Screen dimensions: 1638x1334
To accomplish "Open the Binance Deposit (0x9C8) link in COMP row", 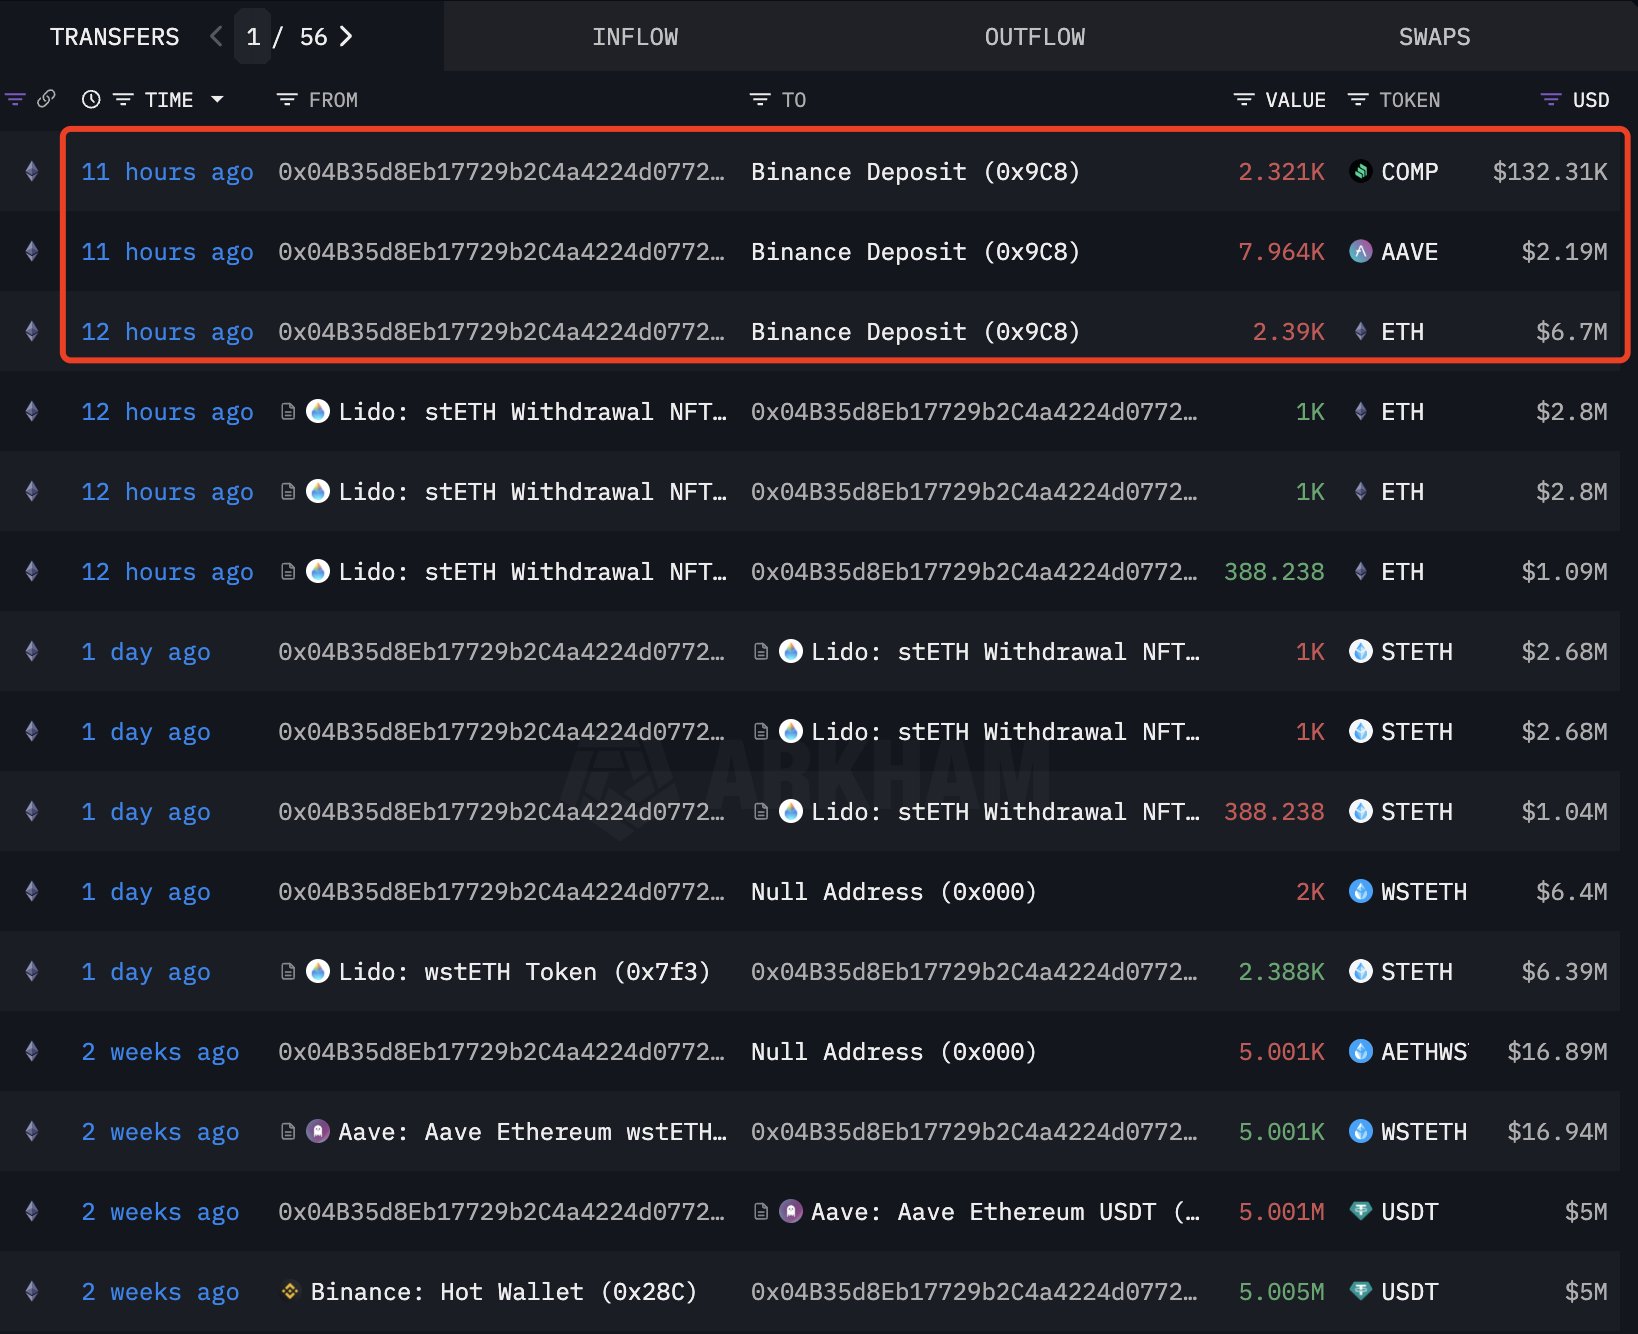I will click(x=915, y=172).
